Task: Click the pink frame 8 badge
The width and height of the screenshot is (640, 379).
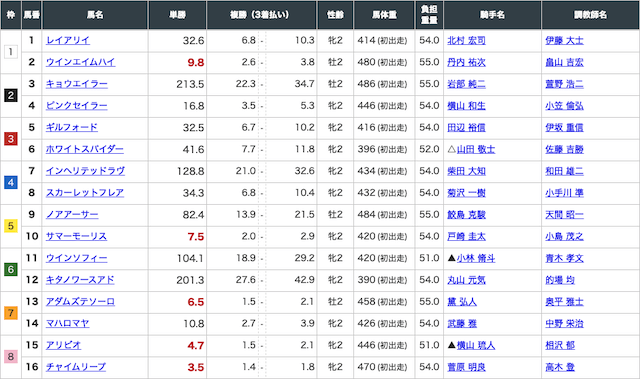Action: [x=11, y=357]
